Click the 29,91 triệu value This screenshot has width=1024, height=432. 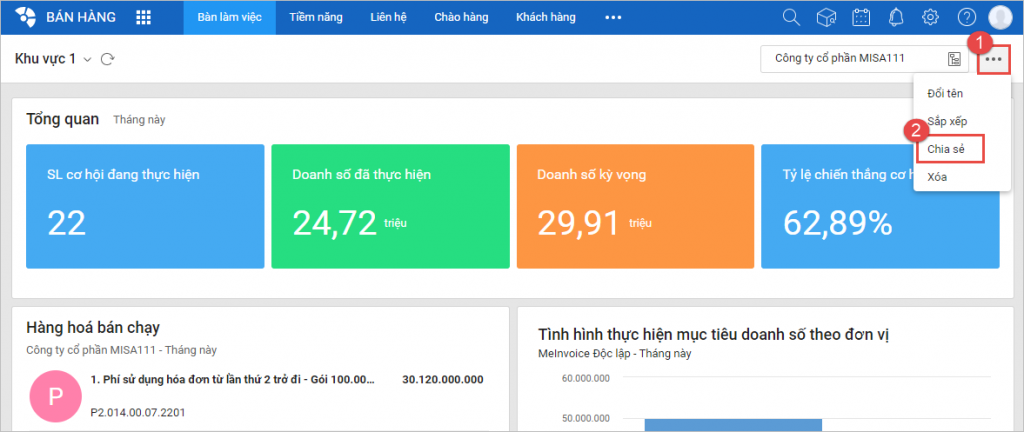(x=594, y=223)
